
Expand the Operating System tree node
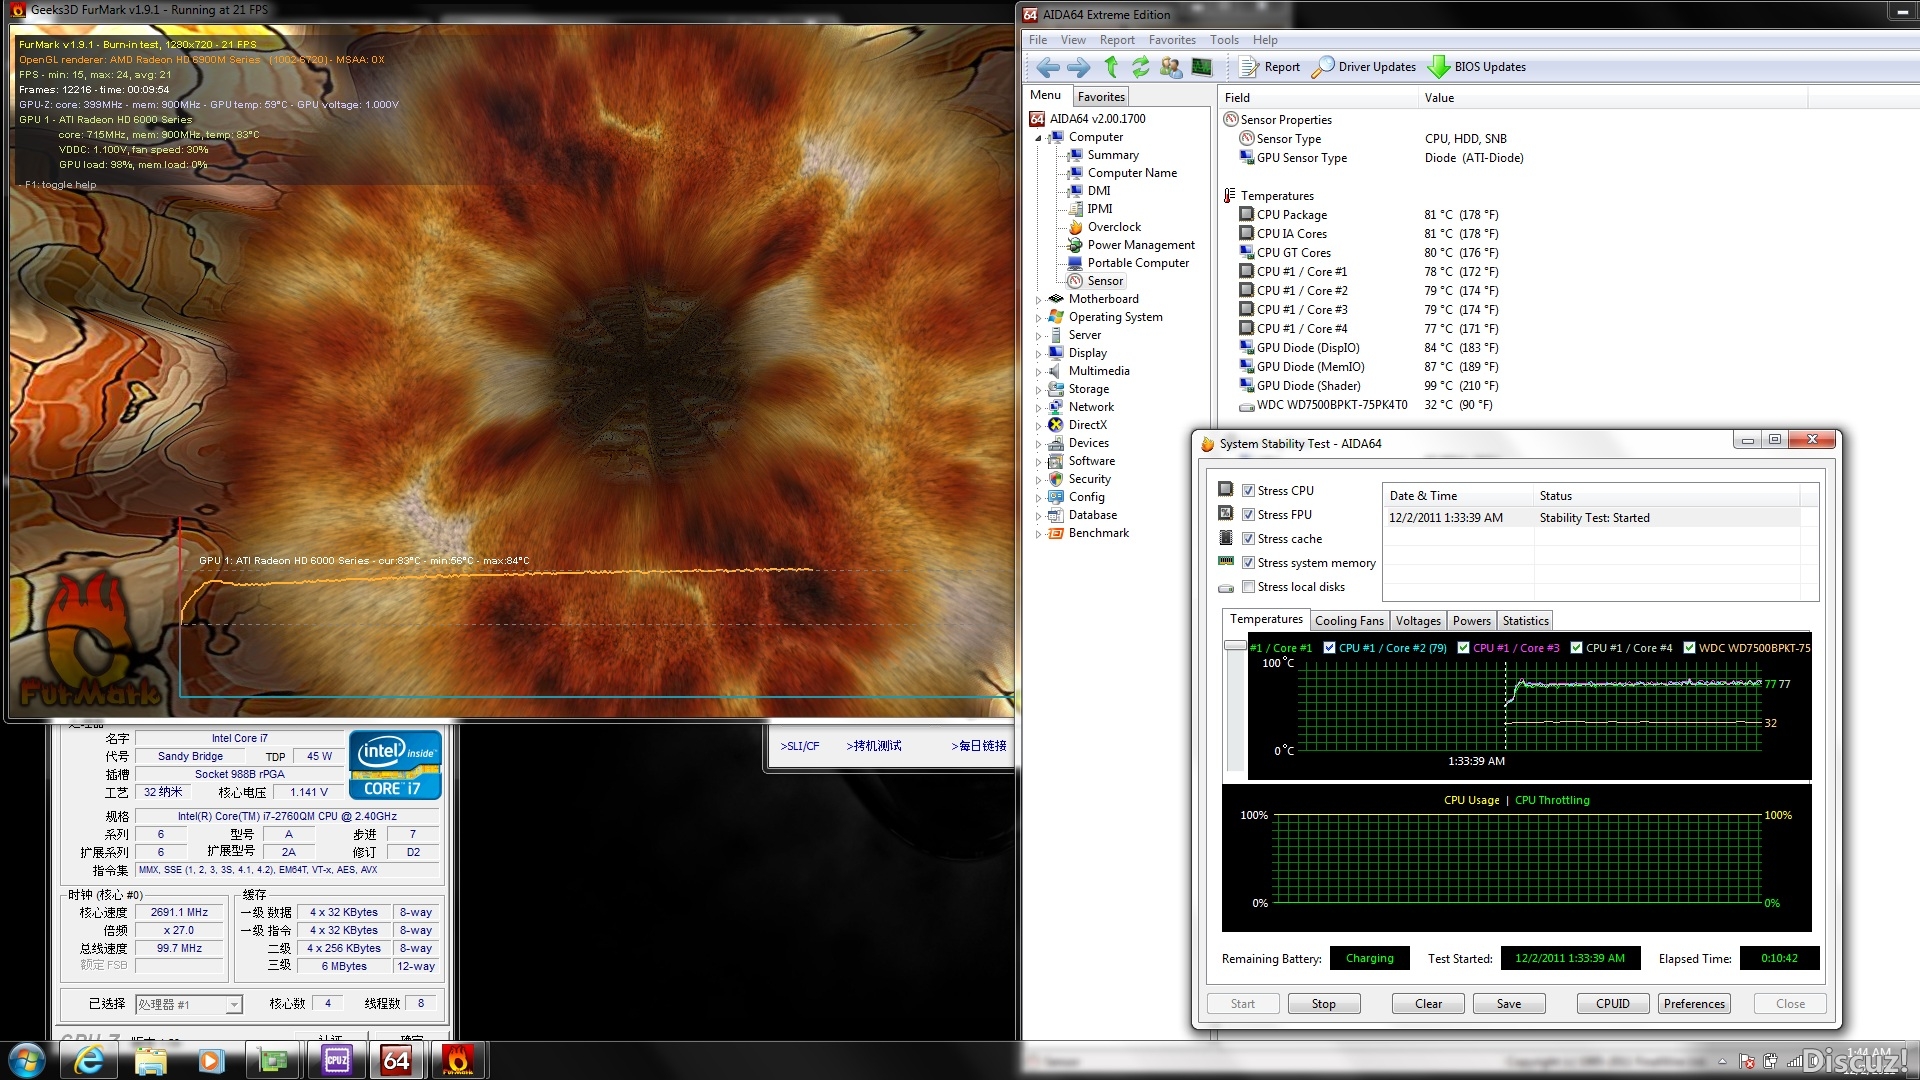tap(1038, 318)
